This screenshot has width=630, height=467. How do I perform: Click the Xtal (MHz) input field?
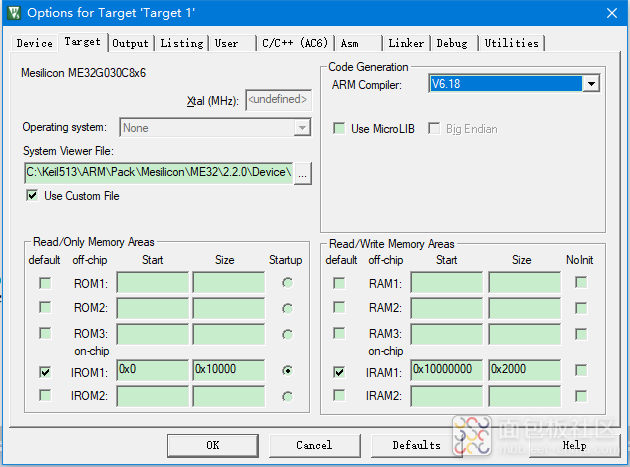[278, 100]
